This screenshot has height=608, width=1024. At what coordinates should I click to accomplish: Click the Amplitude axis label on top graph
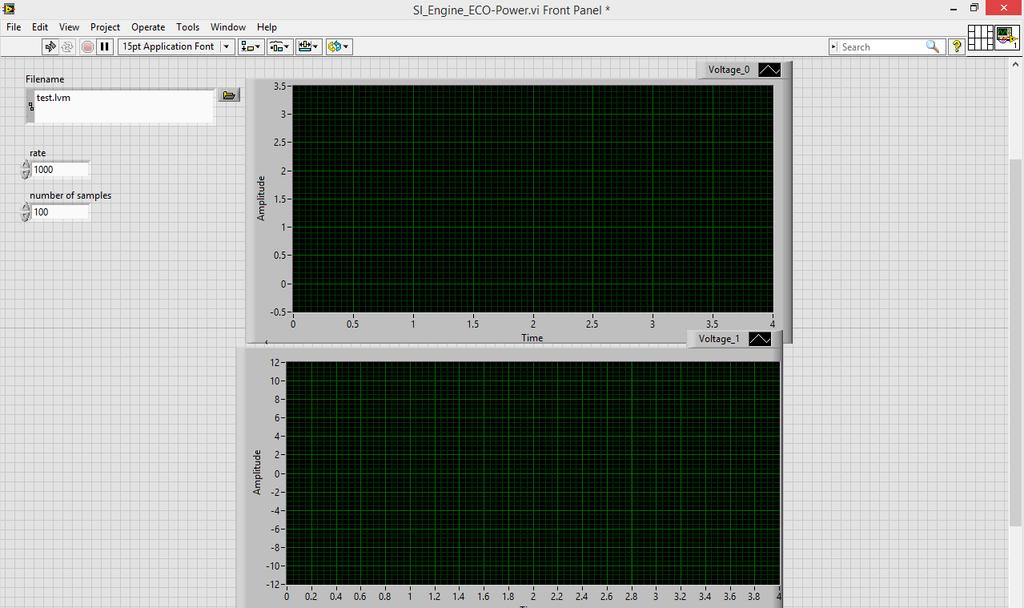point(261,199)
